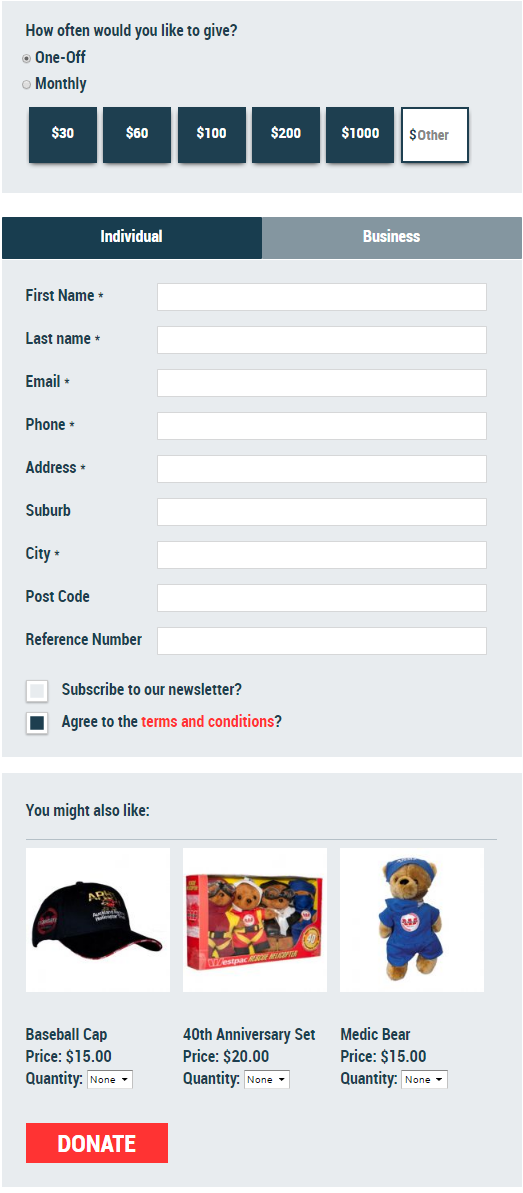The width and height of the screenshot is (523, 1193).
Task: Select the One-Off giving option
Action: [27, 59]
